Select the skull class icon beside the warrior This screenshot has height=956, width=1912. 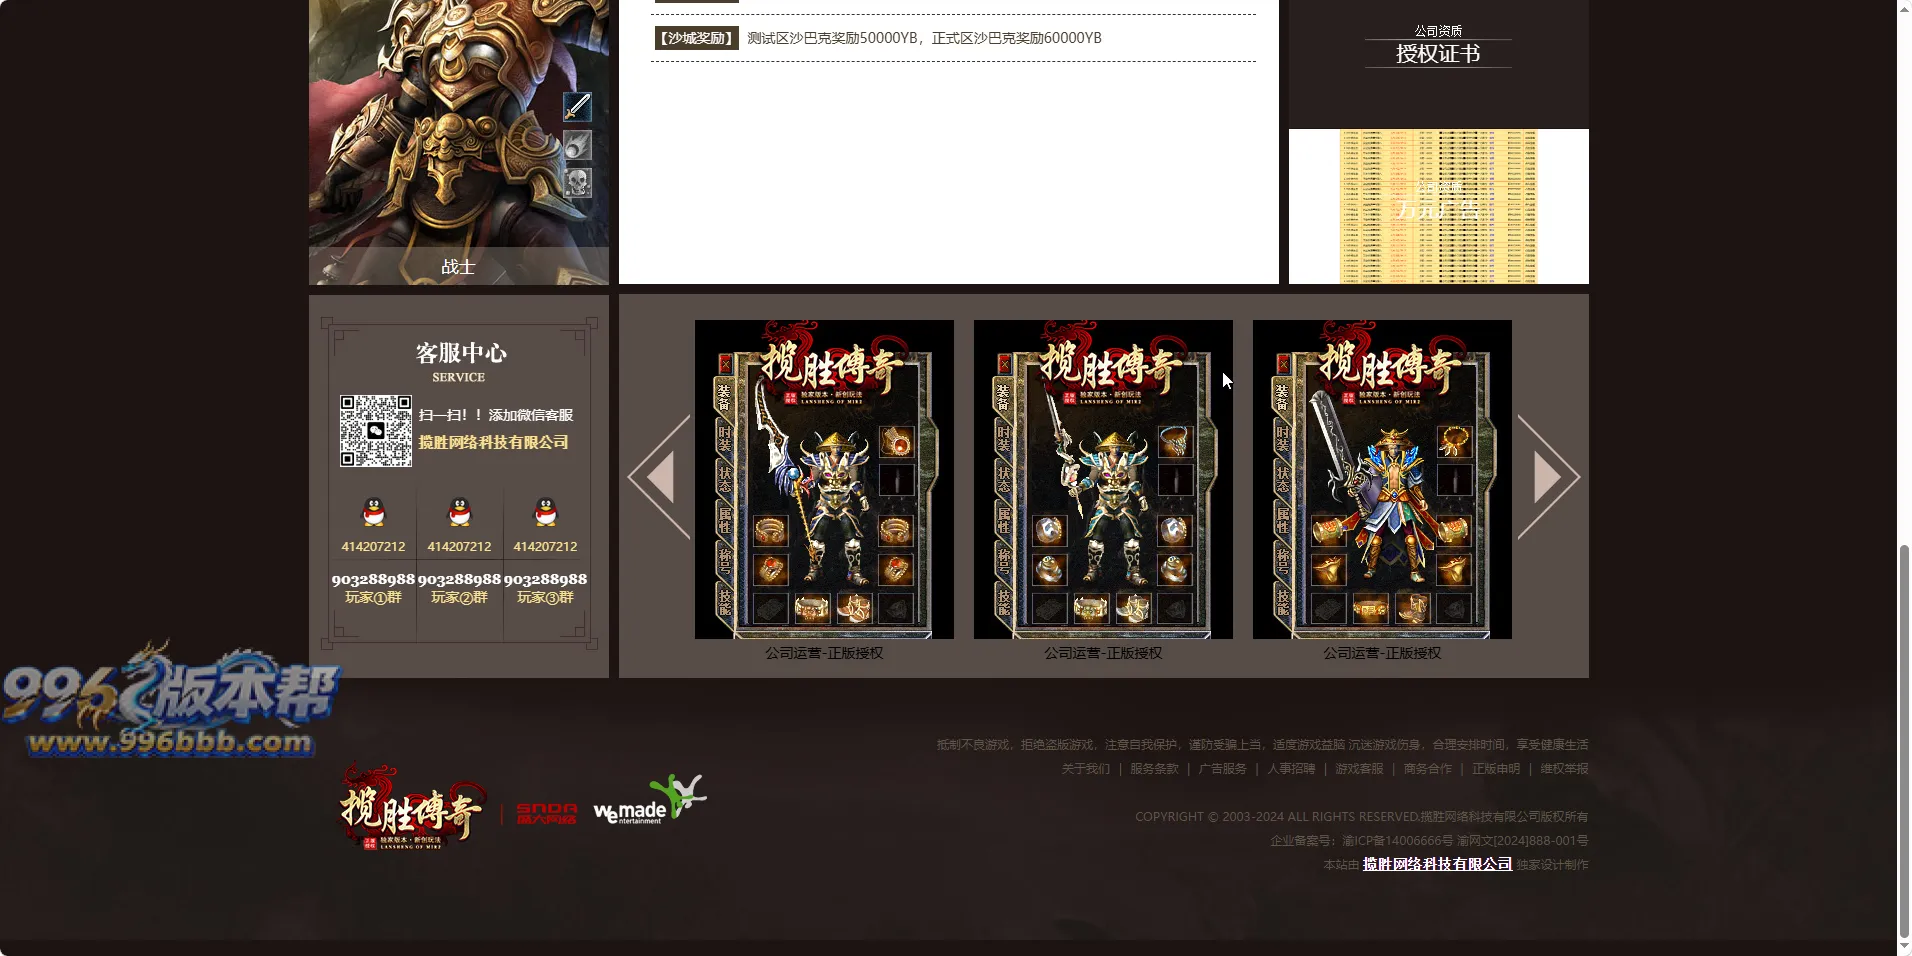(x=577, y=183)
